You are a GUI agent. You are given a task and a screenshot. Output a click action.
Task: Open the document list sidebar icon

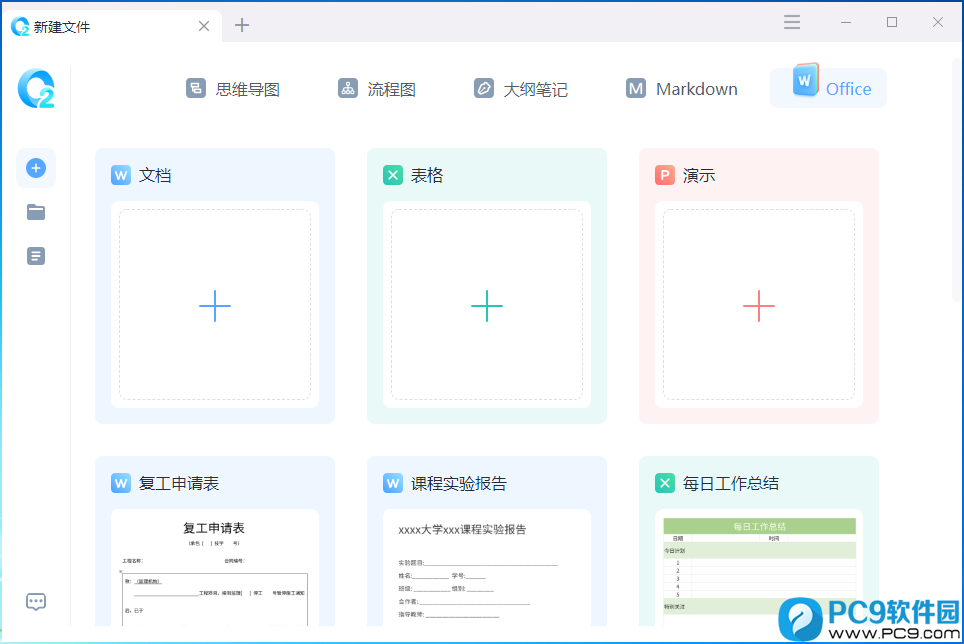36,256
